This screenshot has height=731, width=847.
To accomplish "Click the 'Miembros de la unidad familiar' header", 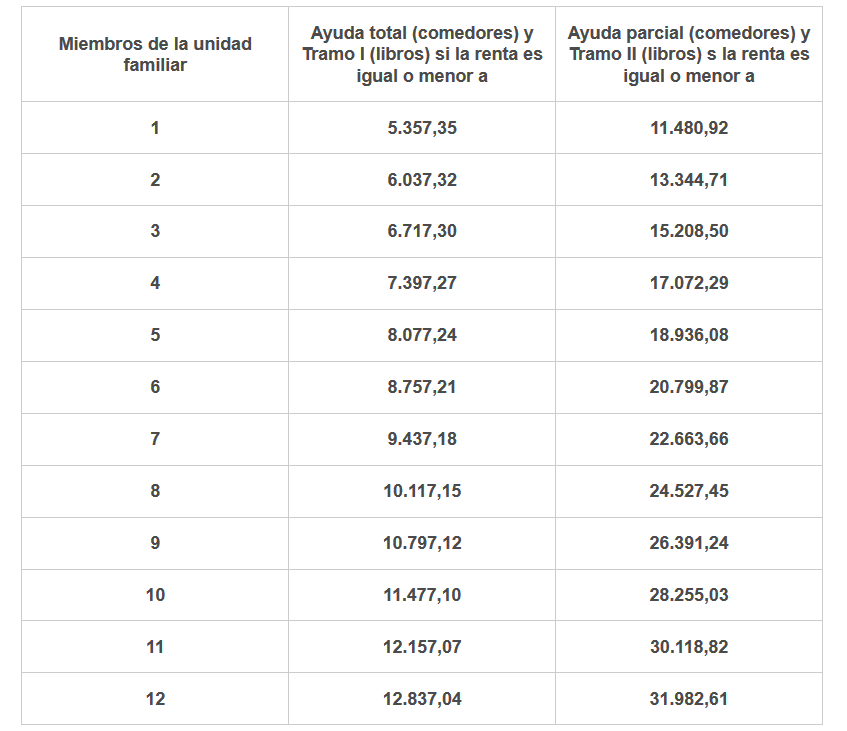I will [155, 54].
